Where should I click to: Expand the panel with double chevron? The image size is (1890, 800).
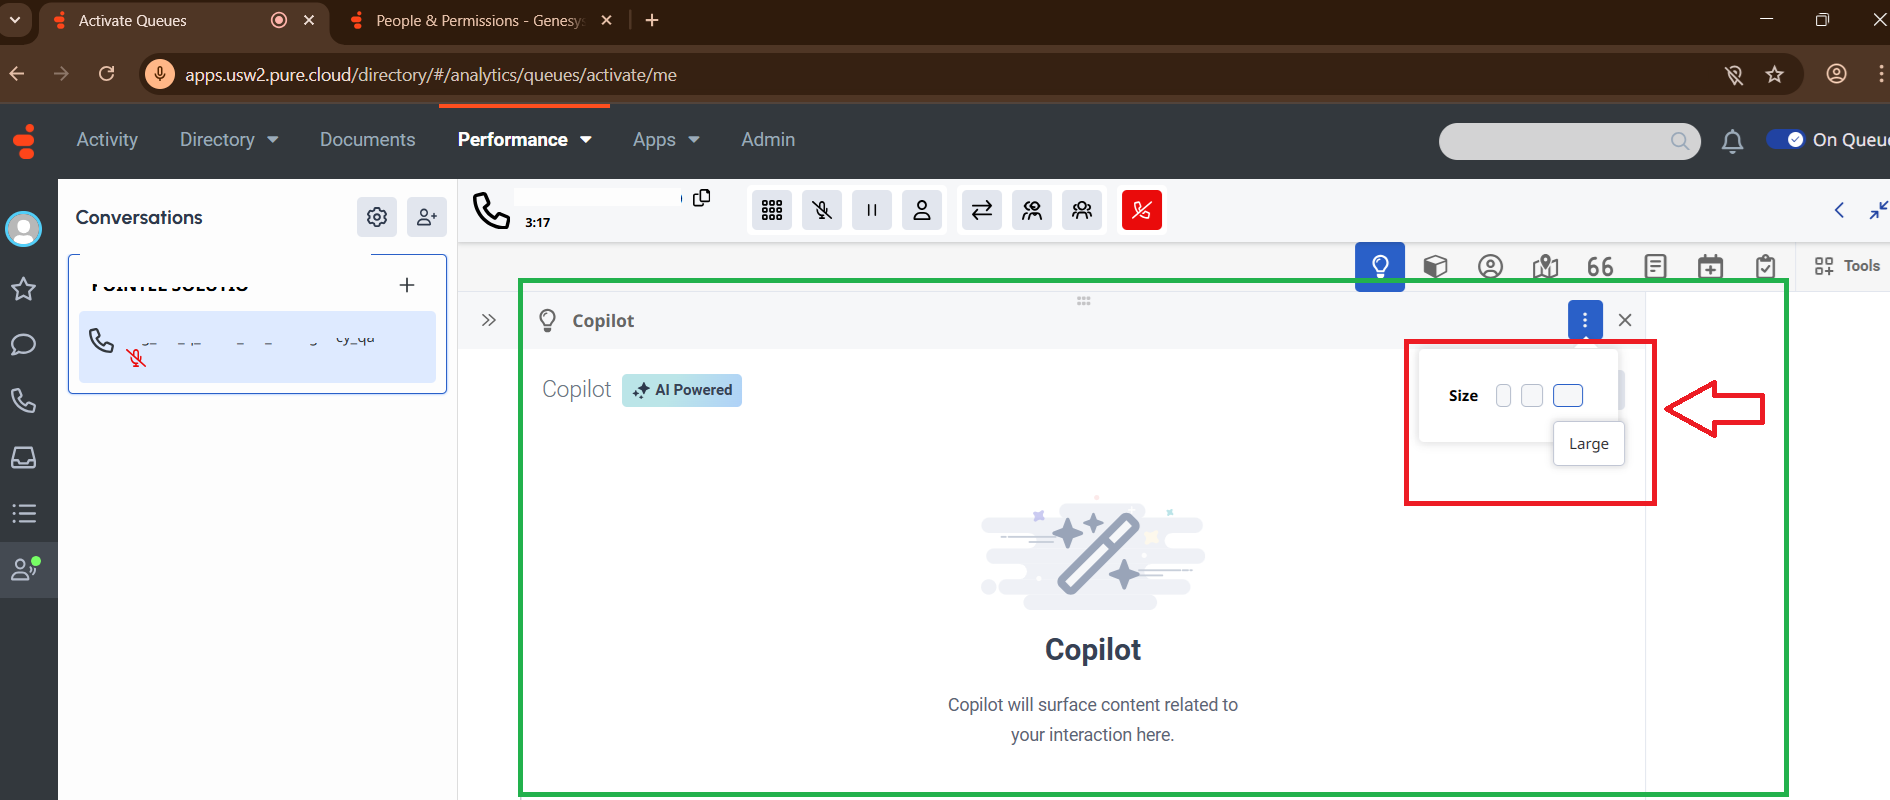pos(488,320)
